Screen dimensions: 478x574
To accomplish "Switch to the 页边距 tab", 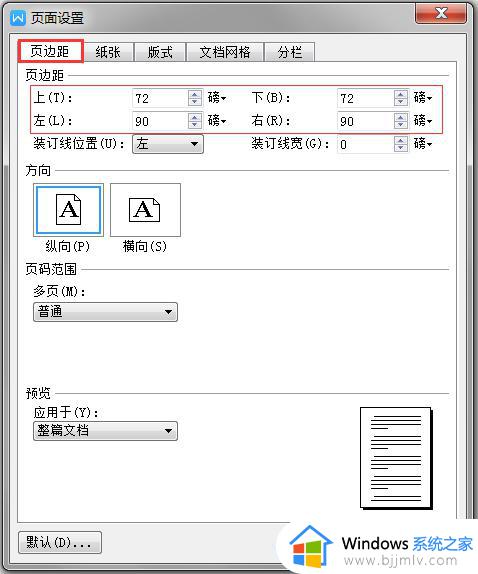I will point(51,51).
